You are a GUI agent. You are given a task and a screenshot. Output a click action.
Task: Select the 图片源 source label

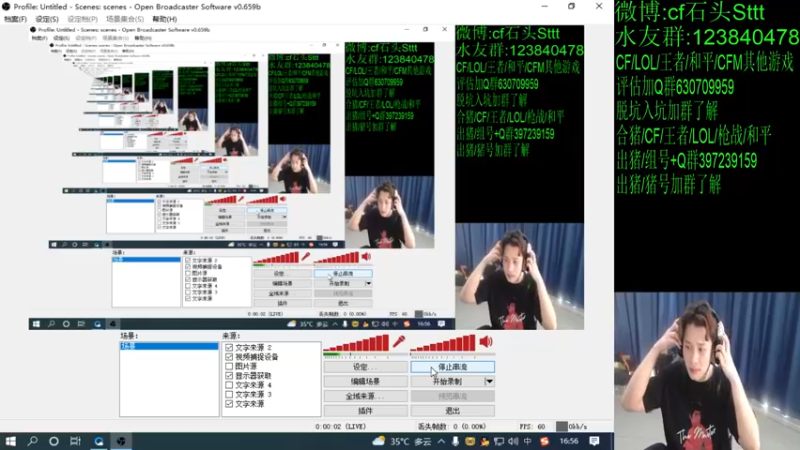(246, 366)
